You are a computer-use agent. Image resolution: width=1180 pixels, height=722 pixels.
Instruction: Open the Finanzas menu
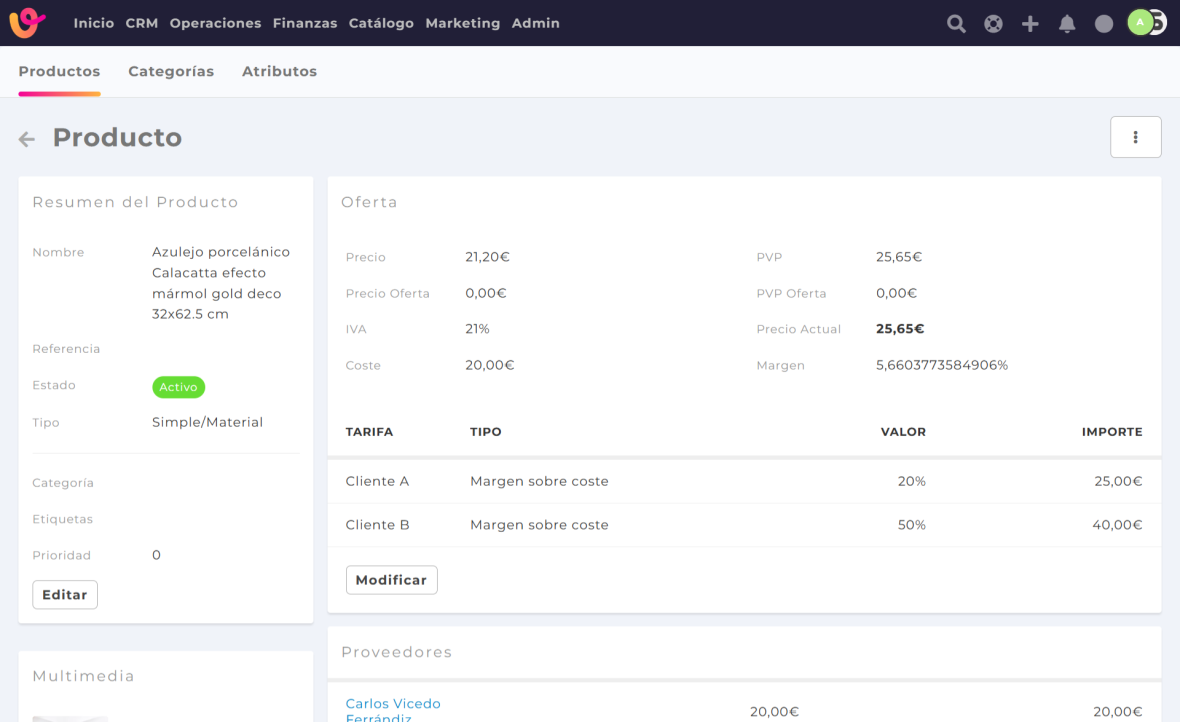pyautogui.click(x=304, y=23)
